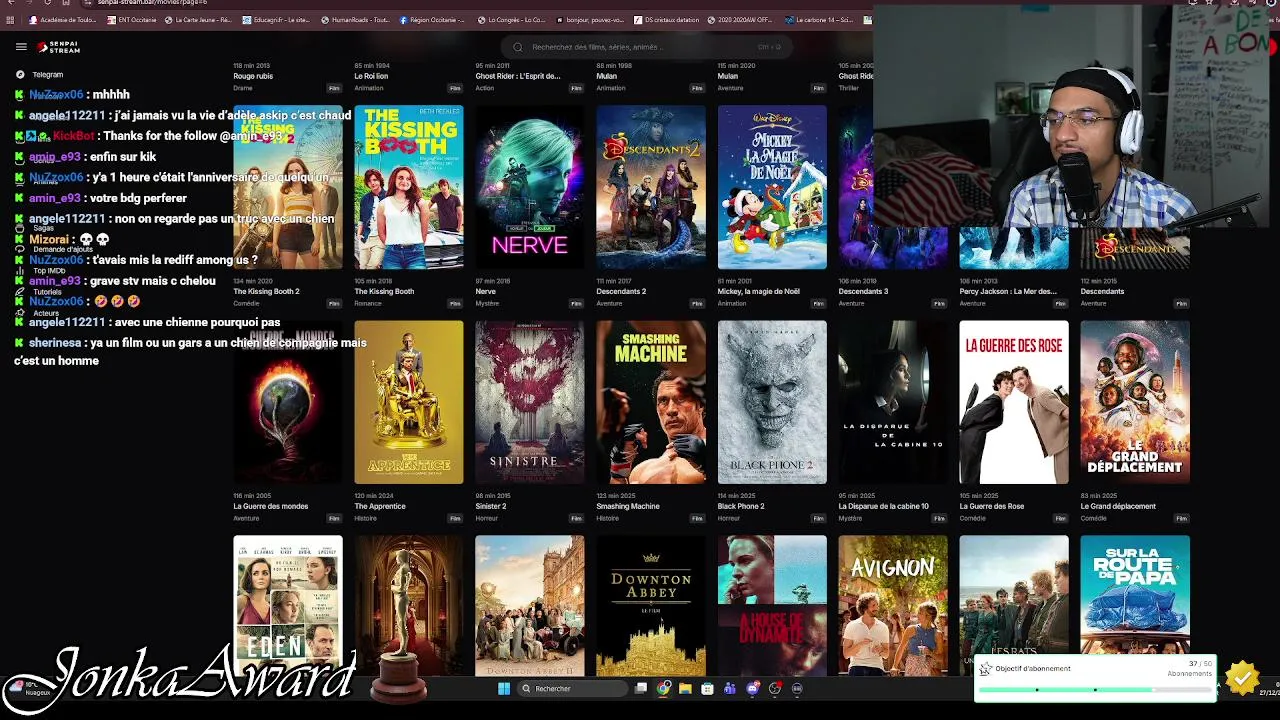Image resolution: width=1280 pixels, height=720 pixels.
Task: Click the Senpai Stream logo
Action: [58, 46]
